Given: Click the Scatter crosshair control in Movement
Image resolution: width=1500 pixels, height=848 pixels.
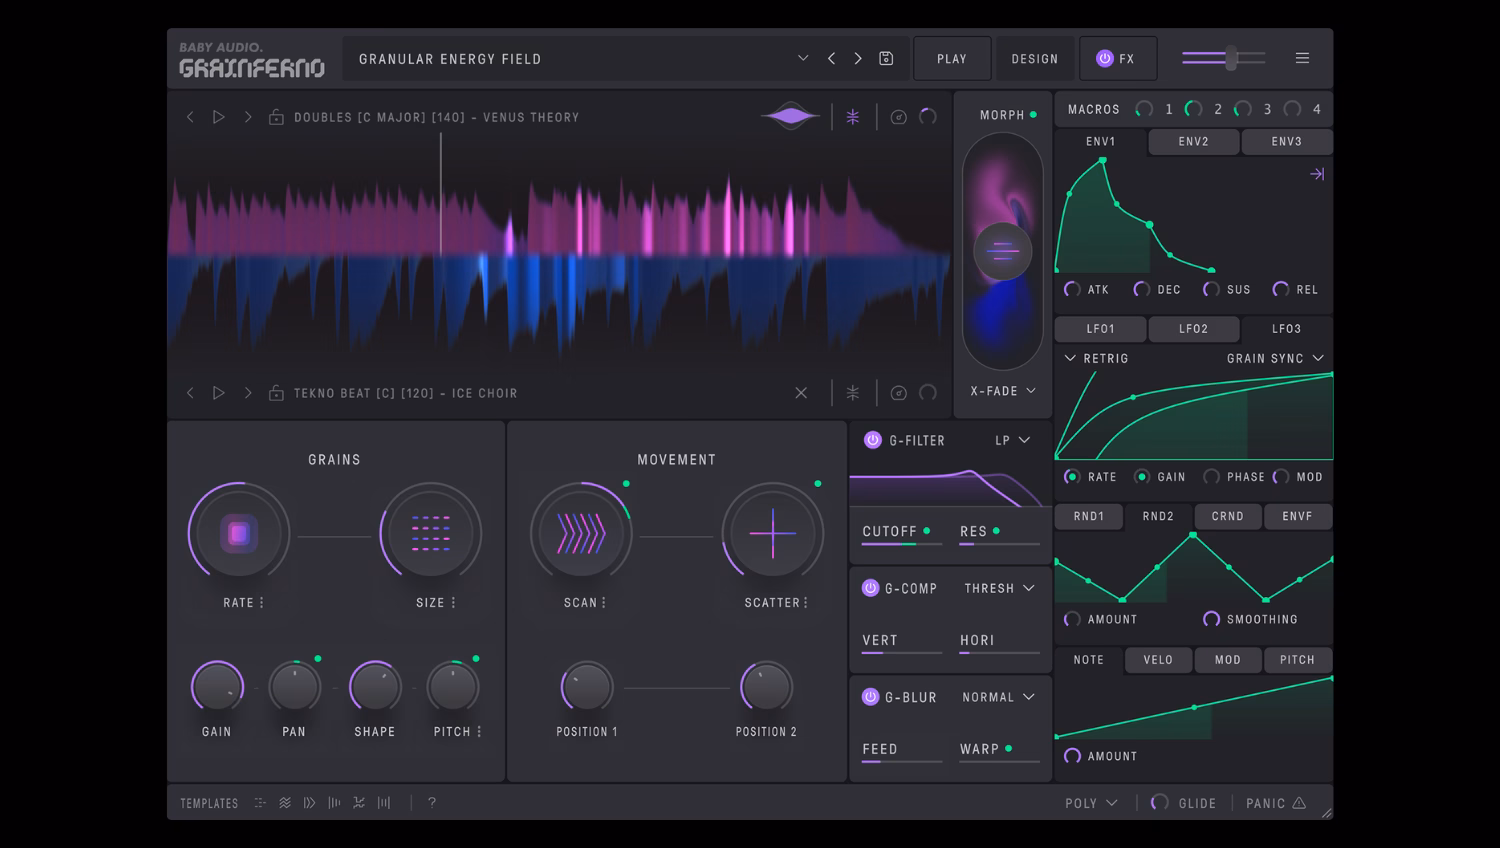Looking at the screenshot, I should pos(773,533).
